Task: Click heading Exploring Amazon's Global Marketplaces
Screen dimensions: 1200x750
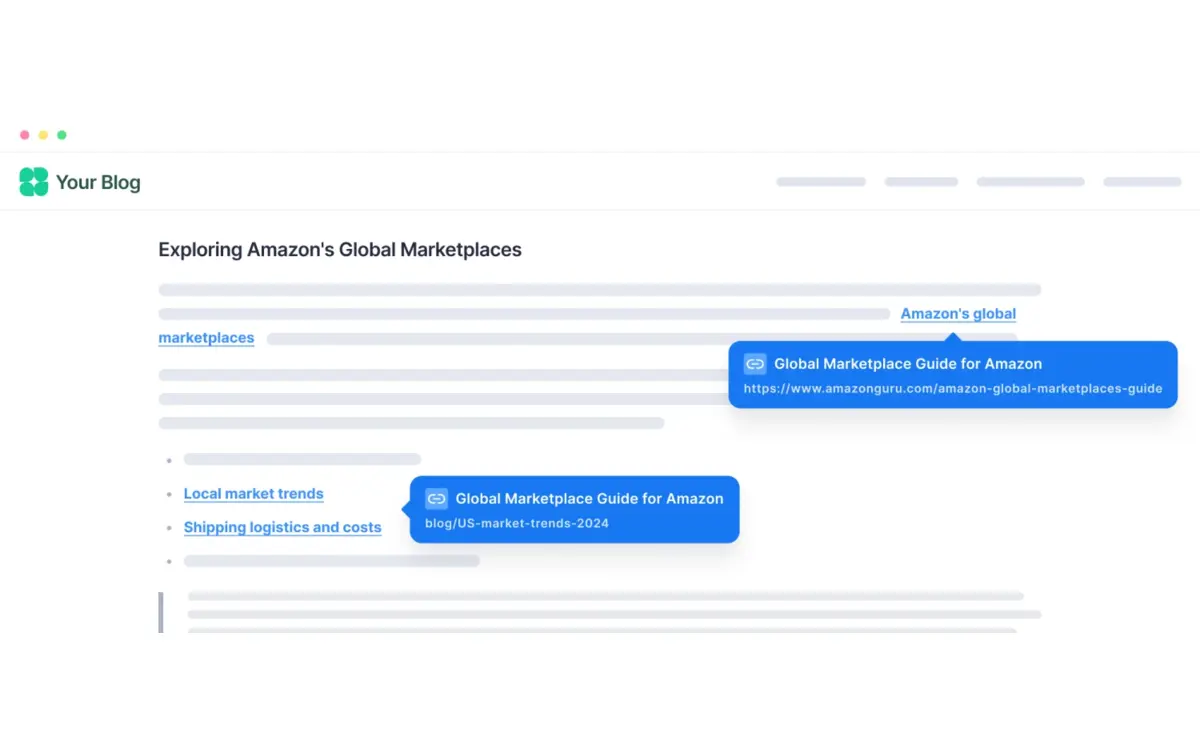Action: (x=340, y=250)
